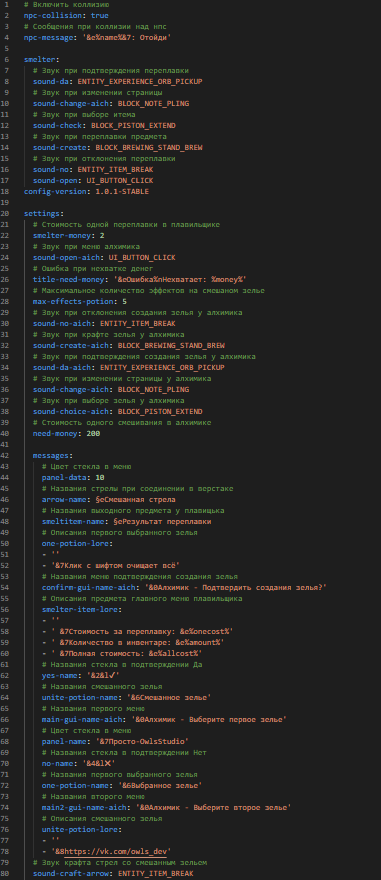
Task: Click the smelter: section header
Action: point(42,59)
